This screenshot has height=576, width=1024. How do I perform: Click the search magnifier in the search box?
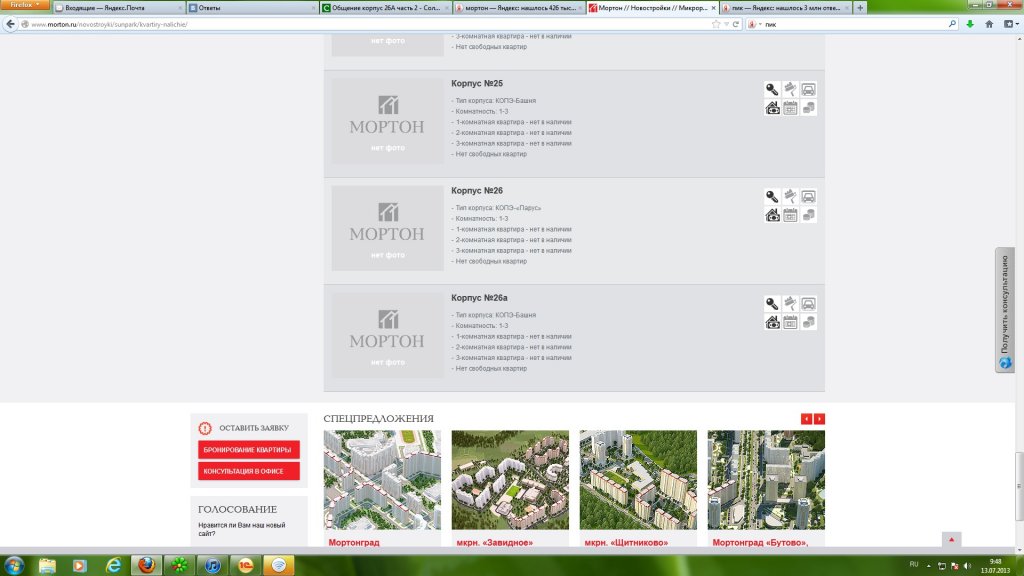[x=952, y=24]
